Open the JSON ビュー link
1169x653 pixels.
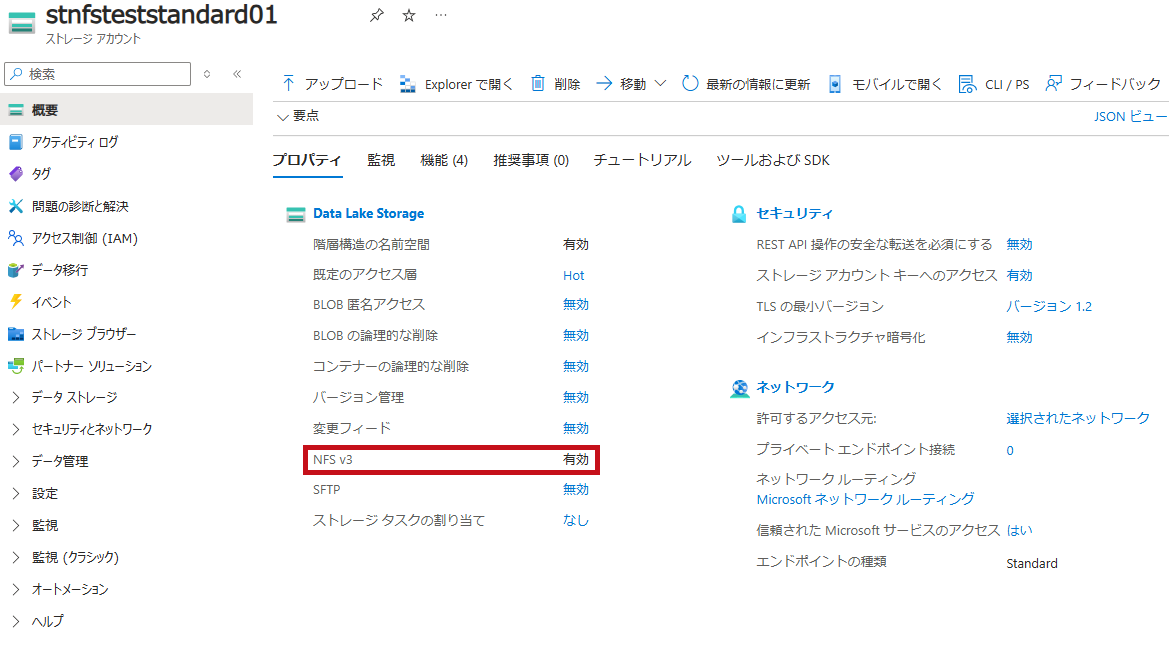point(1130,116)
